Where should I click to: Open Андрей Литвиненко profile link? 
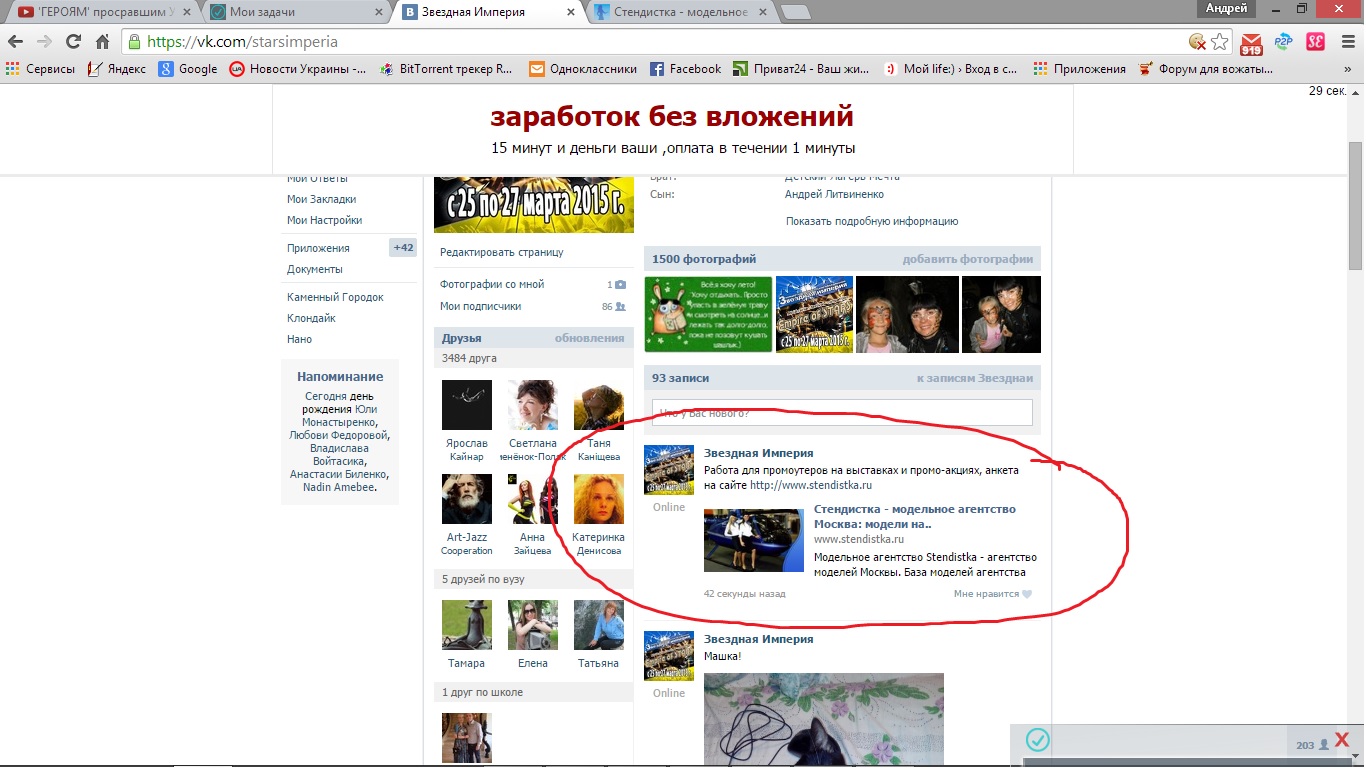coord(834,194)
